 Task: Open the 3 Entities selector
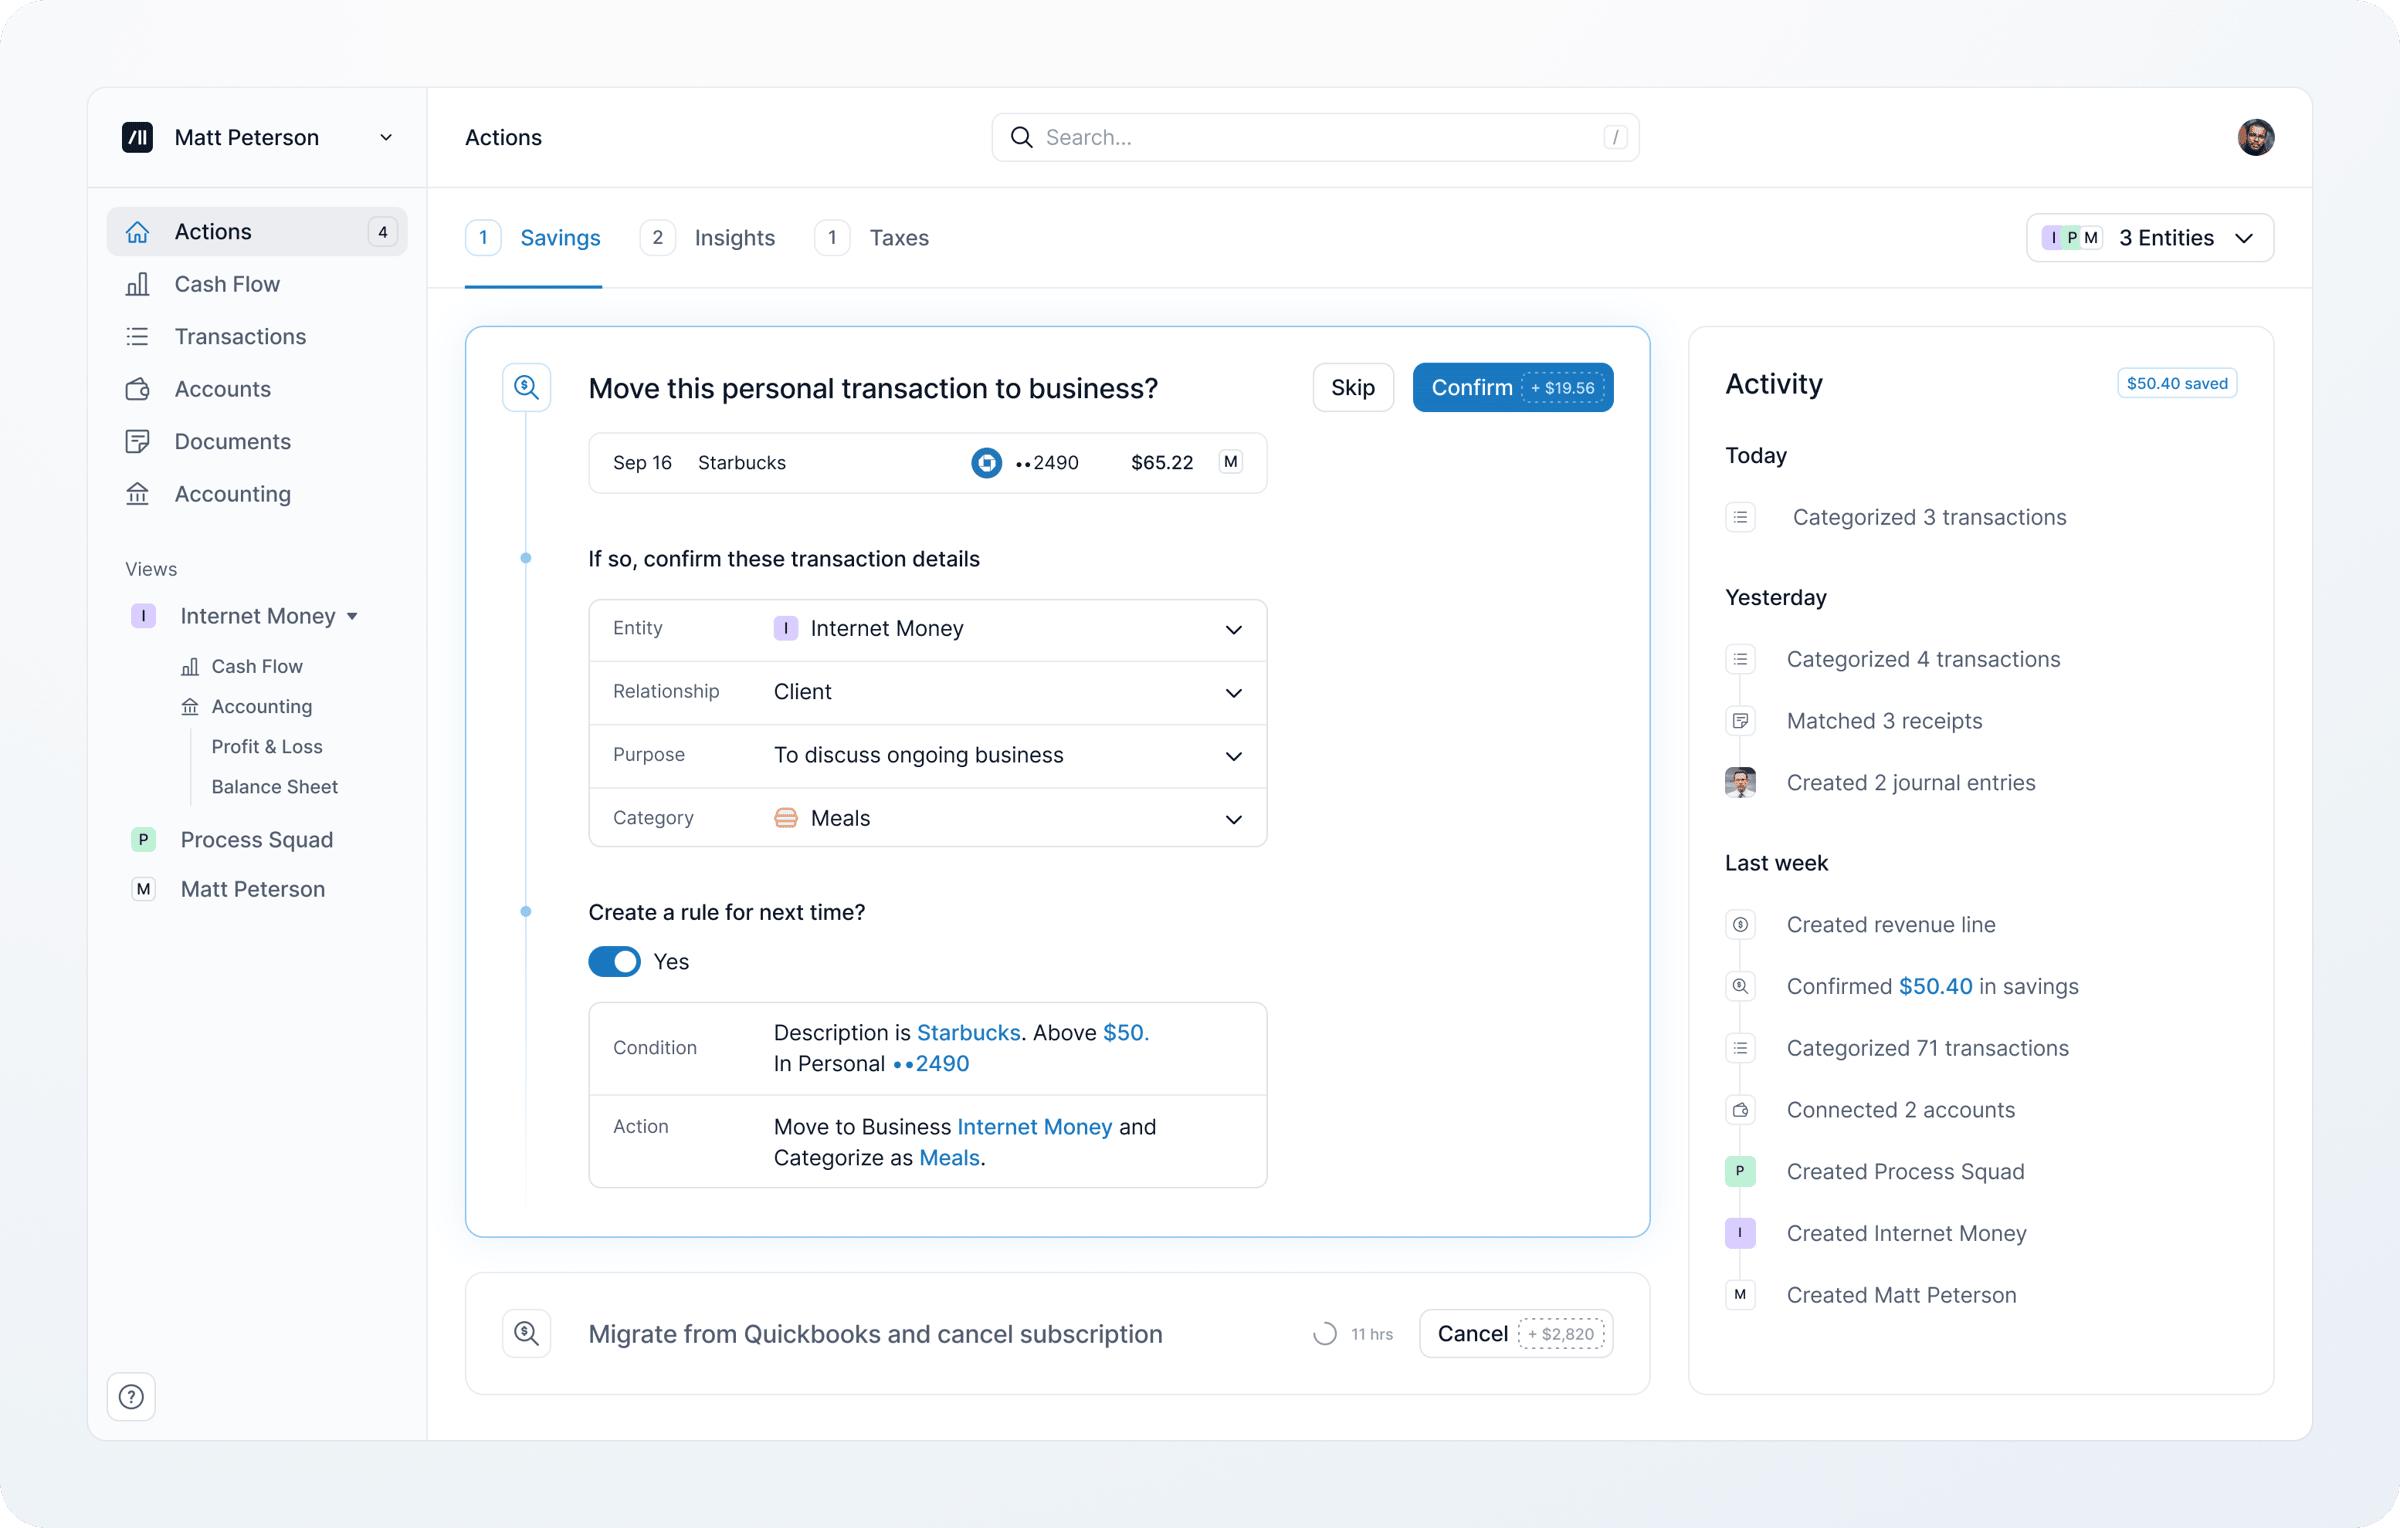point(2150,238)
